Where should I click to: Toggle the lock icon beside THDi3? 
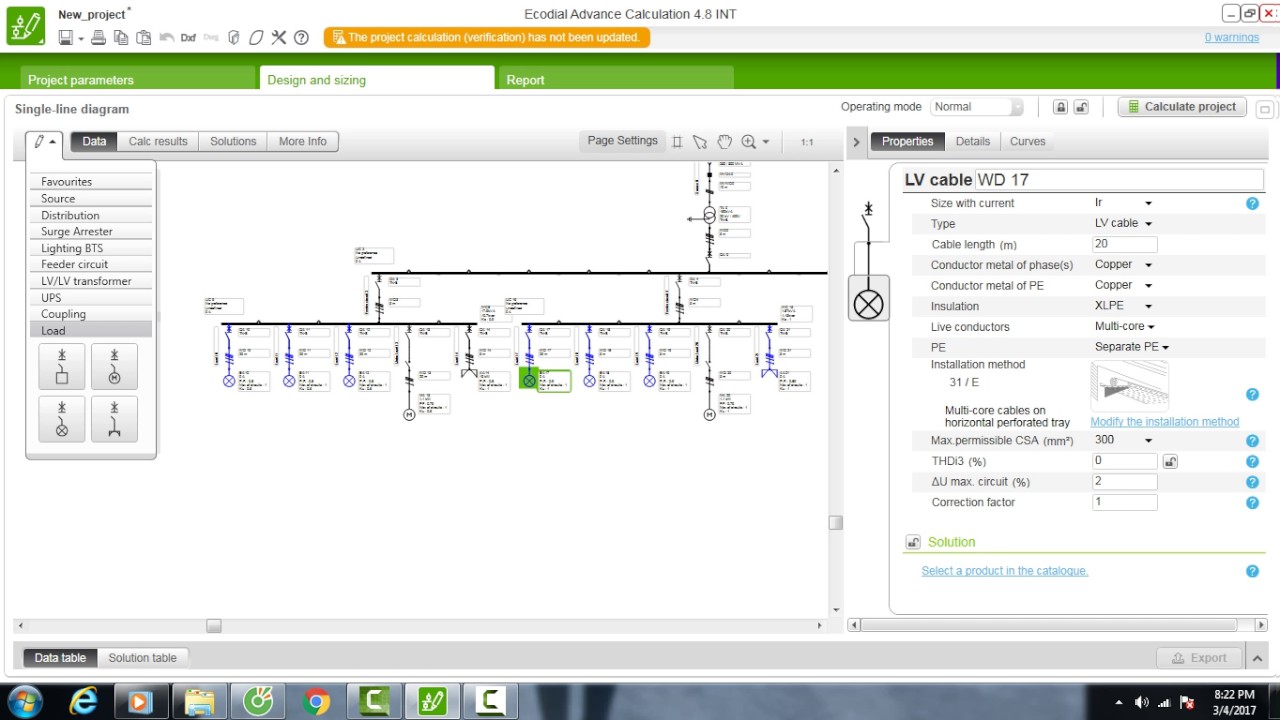1170,461
